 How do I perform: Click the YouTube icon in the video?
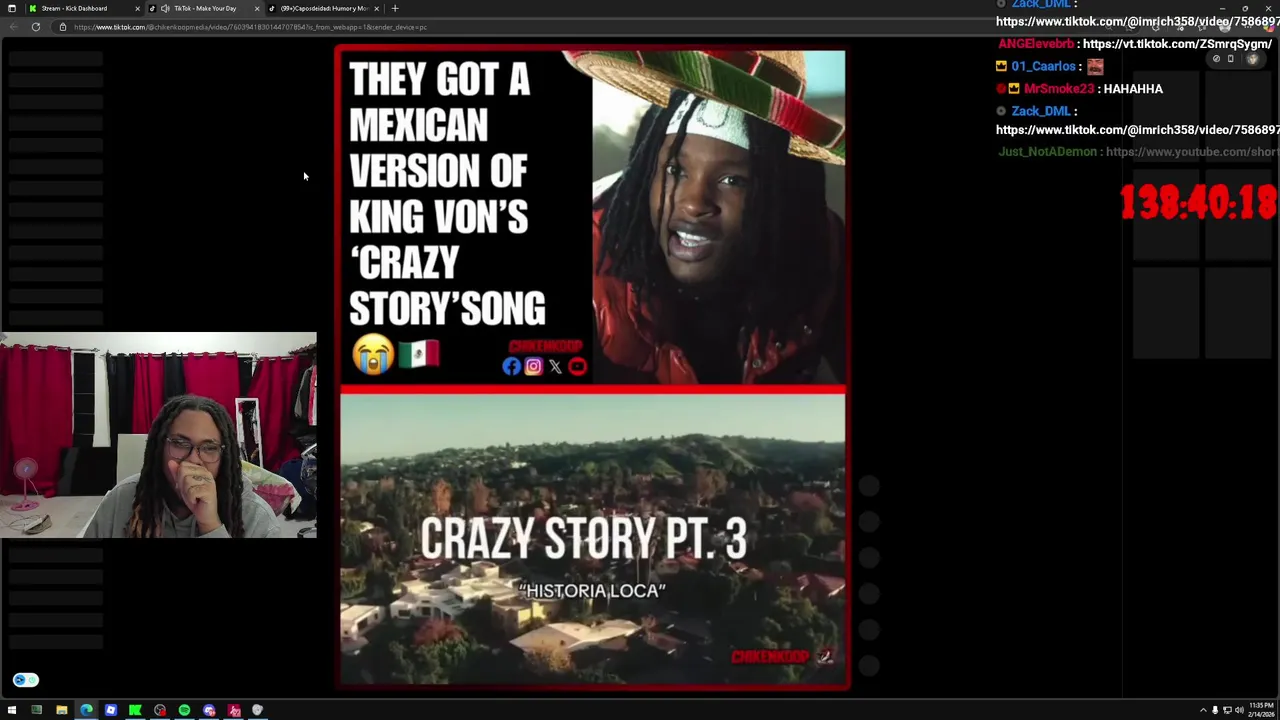tap(577, 366)
